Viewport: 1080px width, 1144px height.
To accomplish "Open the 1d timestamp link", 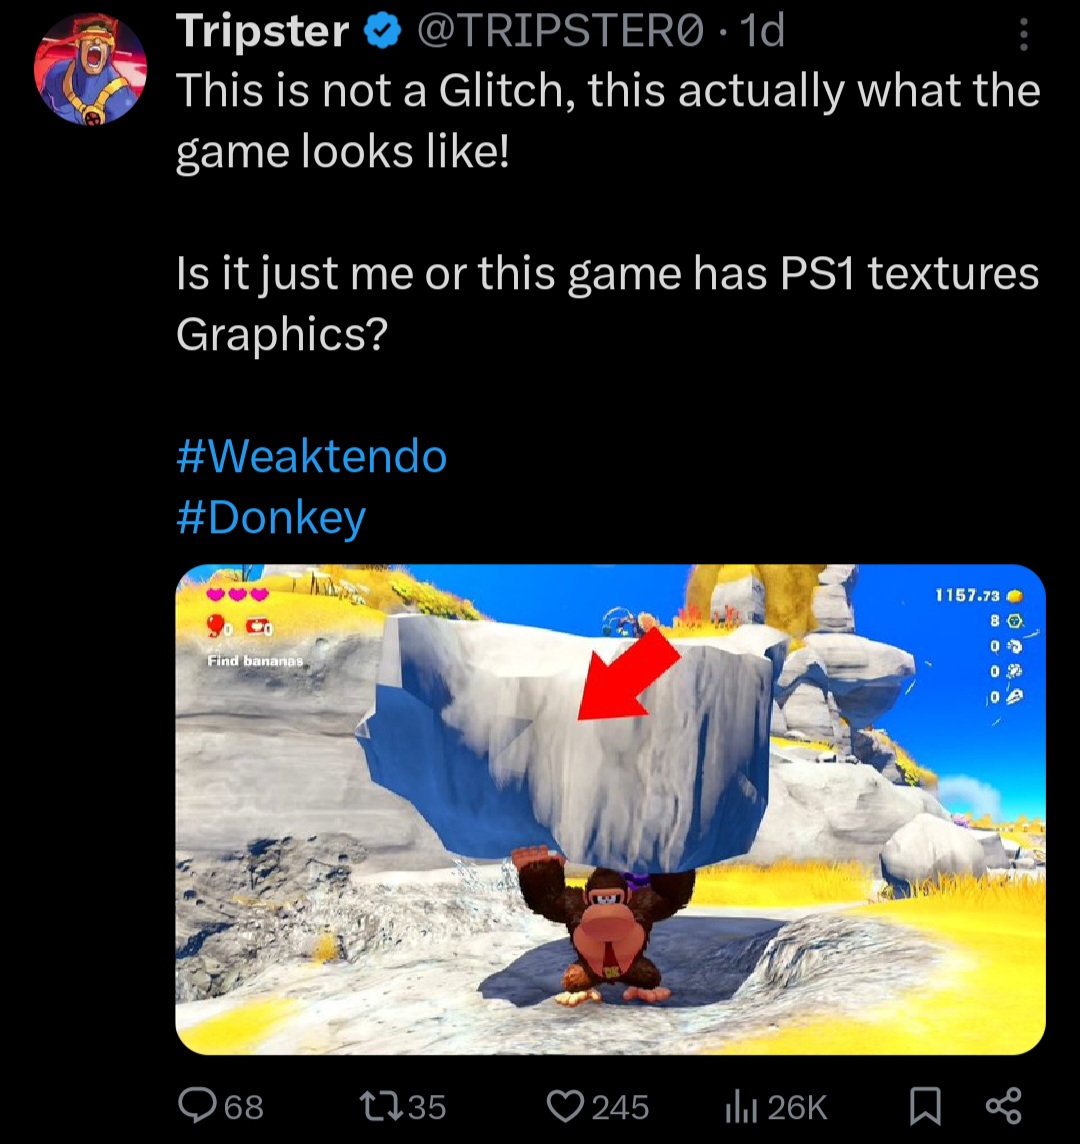I will click(763, 31).
